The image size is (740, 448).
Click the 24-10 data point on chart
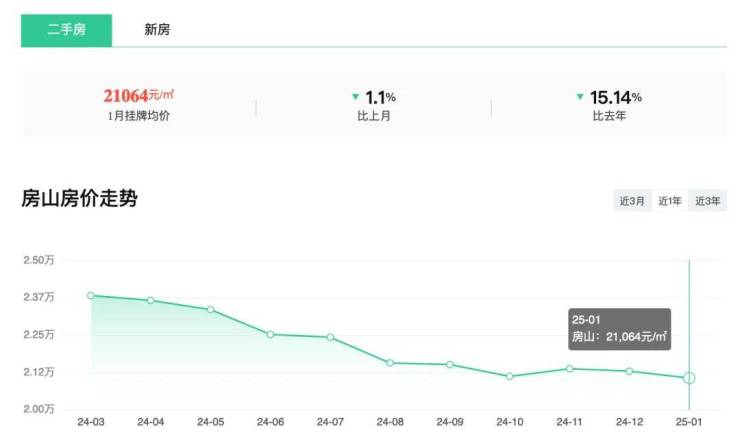pos(510,376)
